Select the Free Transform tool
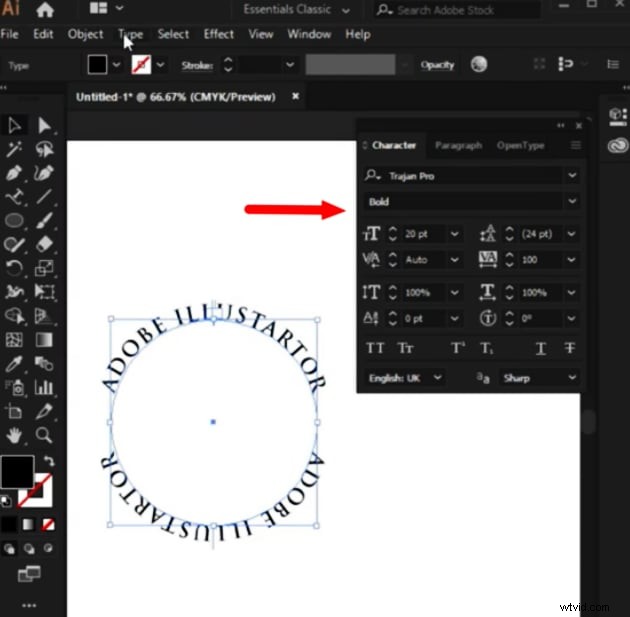 coord(44,292)
